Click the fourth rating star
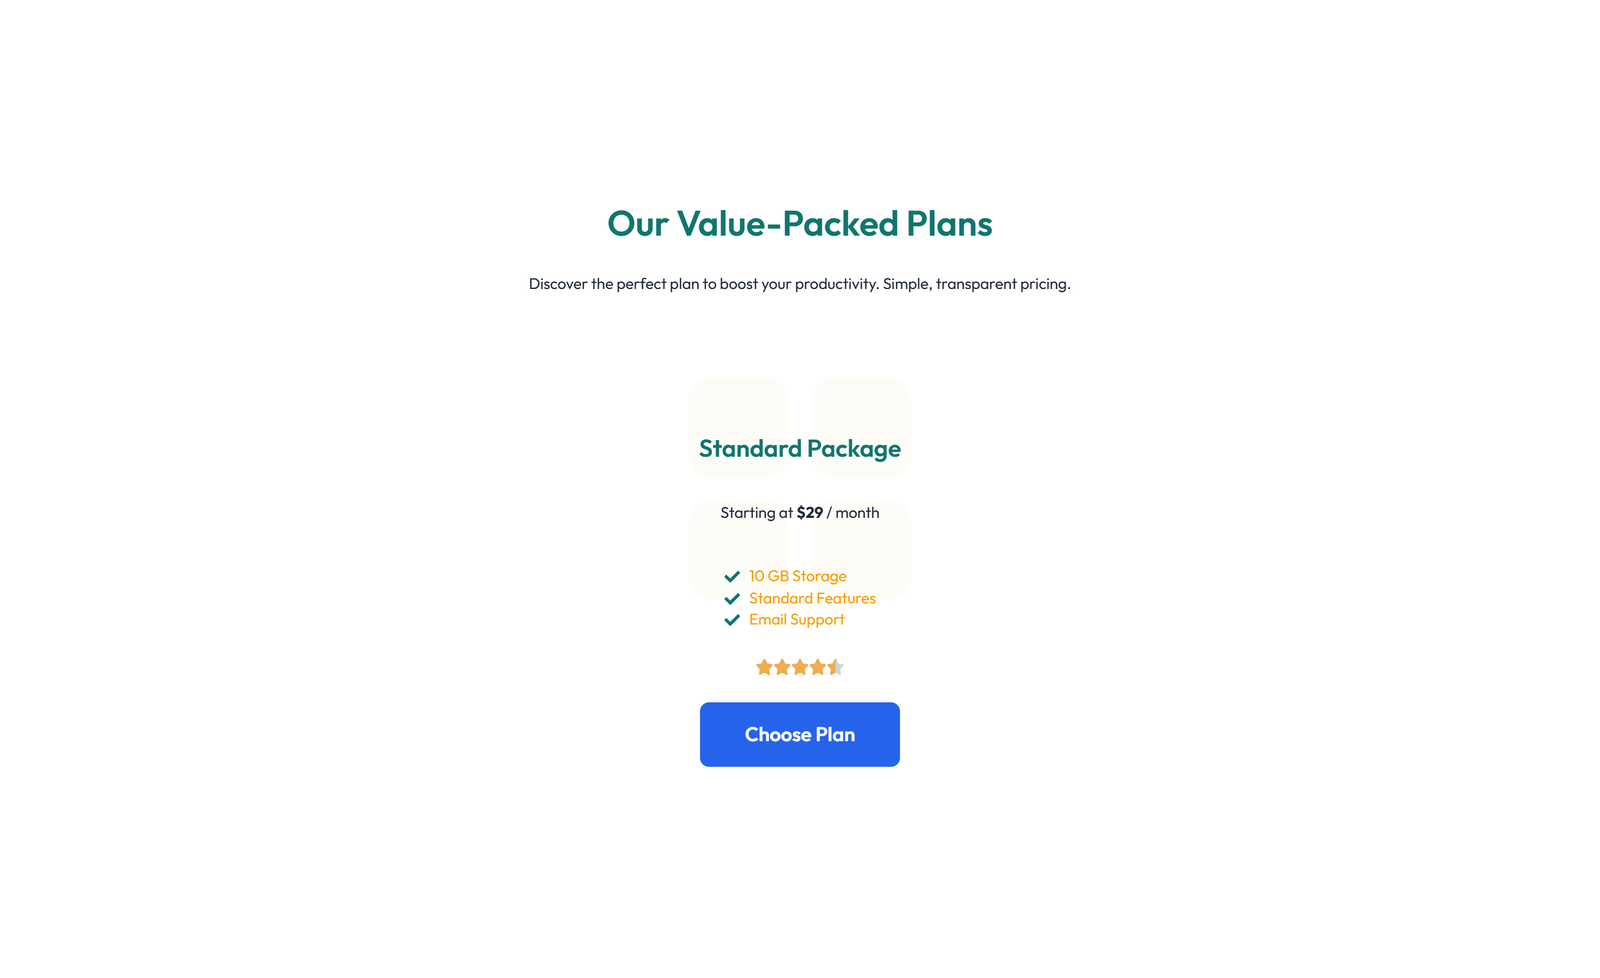1600x978 pixels. (818, 666)
